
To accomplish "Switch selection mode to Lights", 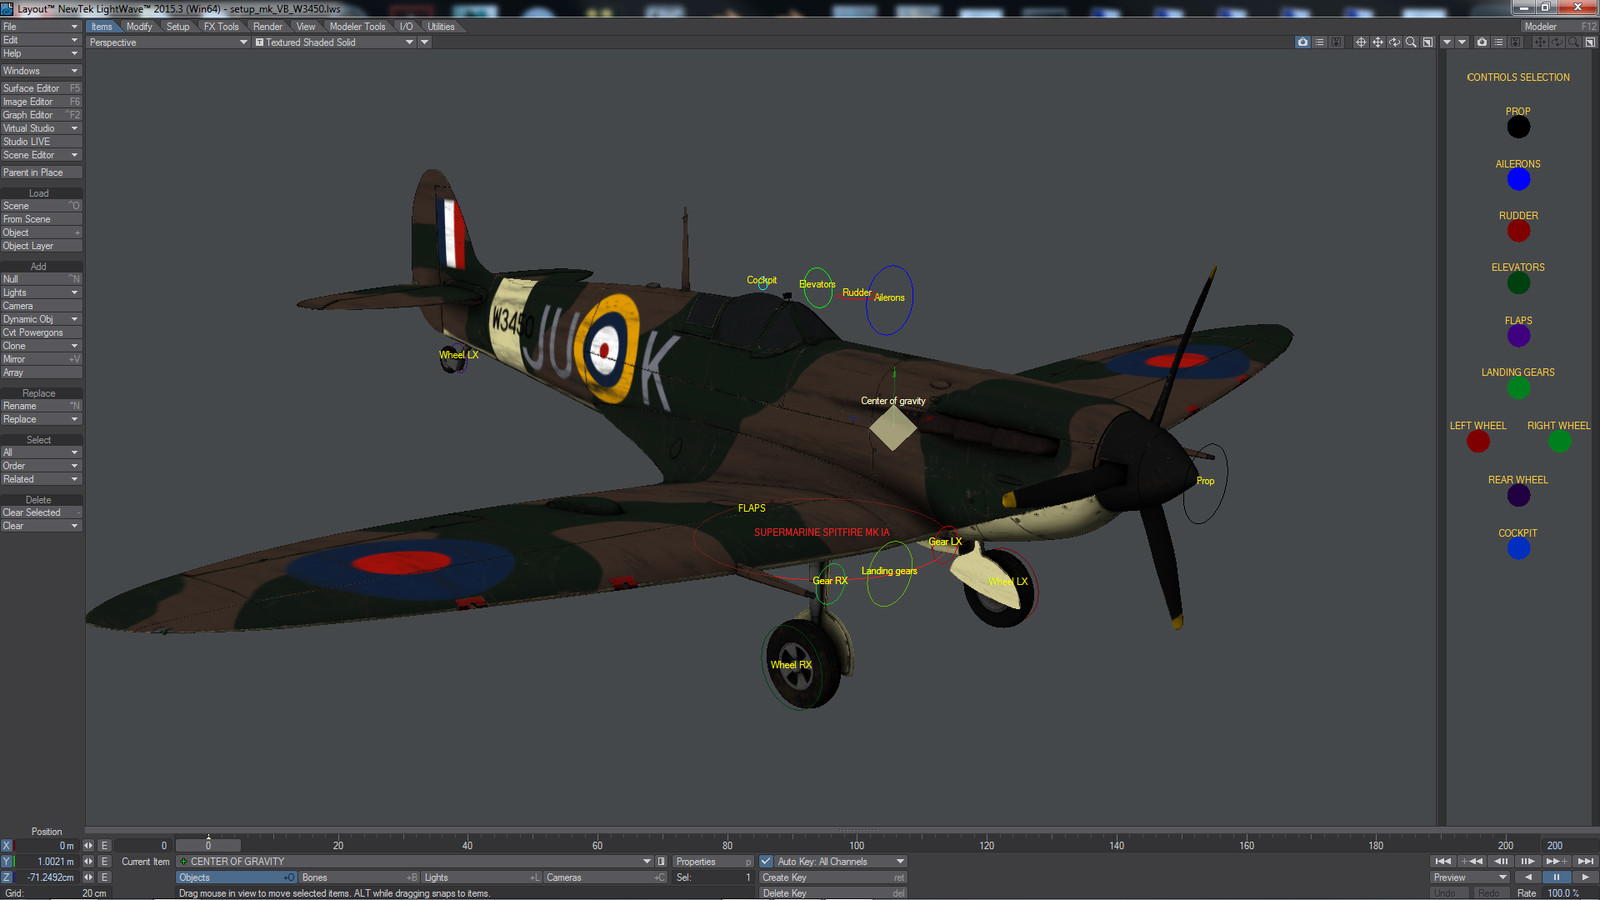I will tap(482, 877).
